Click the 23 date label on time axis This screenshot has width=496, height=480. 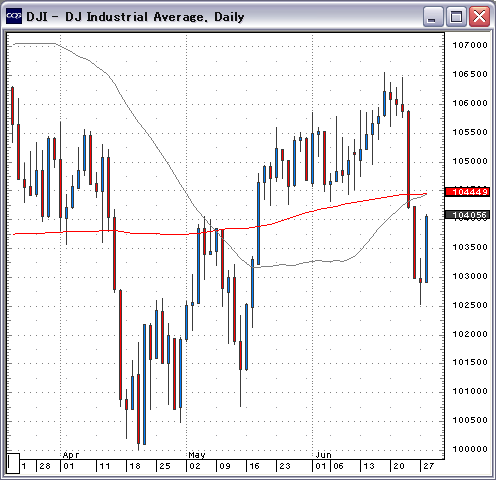(x=285, y=466)
